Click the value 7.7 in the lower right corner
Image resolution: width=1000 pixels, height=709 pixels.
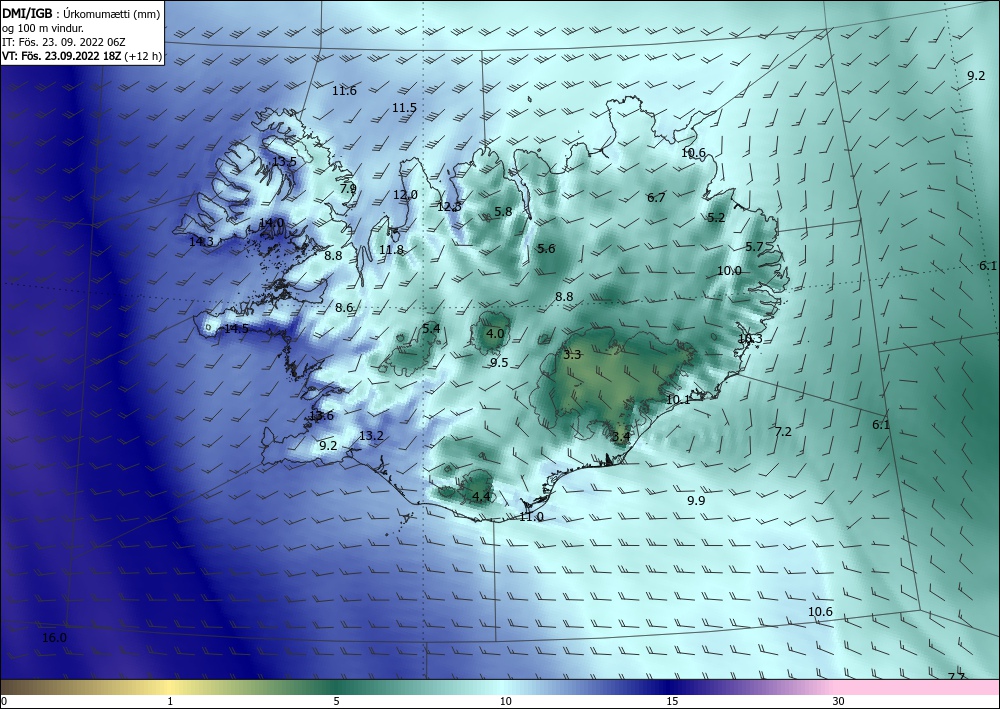pos(956,677)
